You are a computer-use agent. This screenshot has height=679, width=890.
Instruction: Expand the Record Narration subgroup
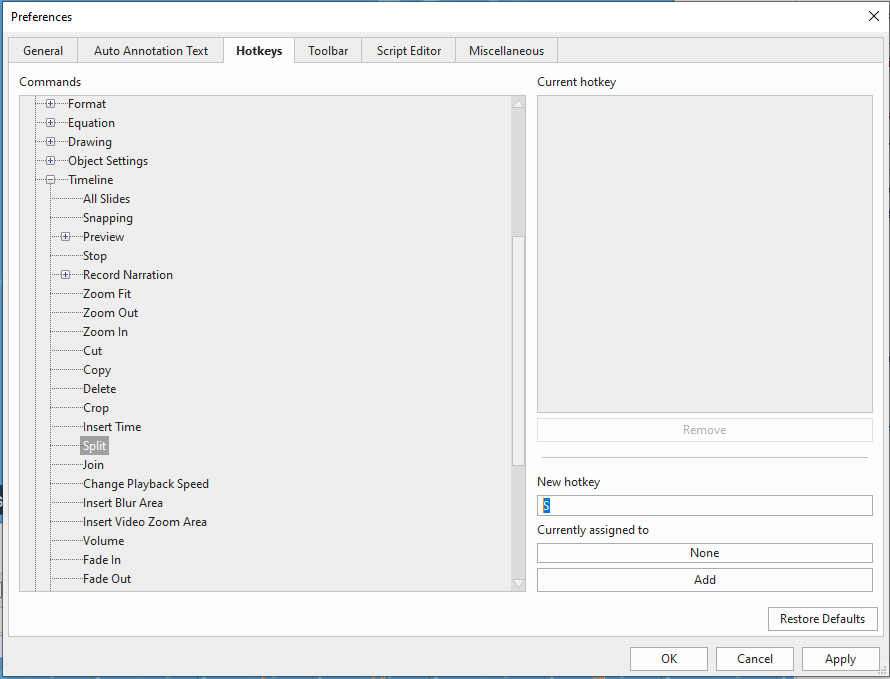pyautogui.click(x=65, y=275)
